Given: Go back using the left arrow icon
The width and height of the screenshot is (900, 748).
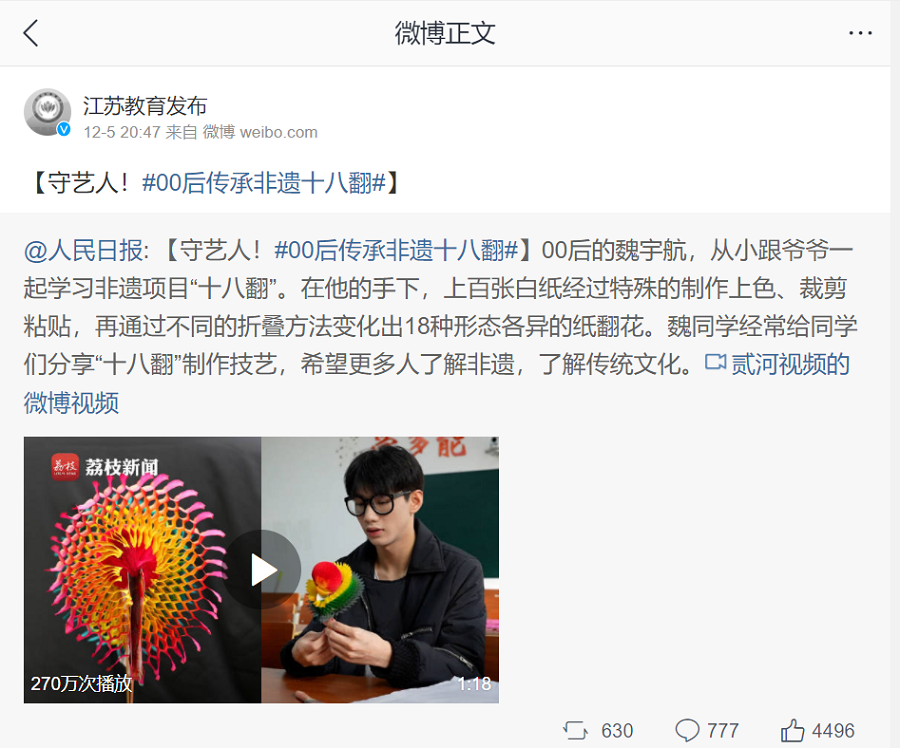Looking at the screenshot, I should click(x=31, y=33).
